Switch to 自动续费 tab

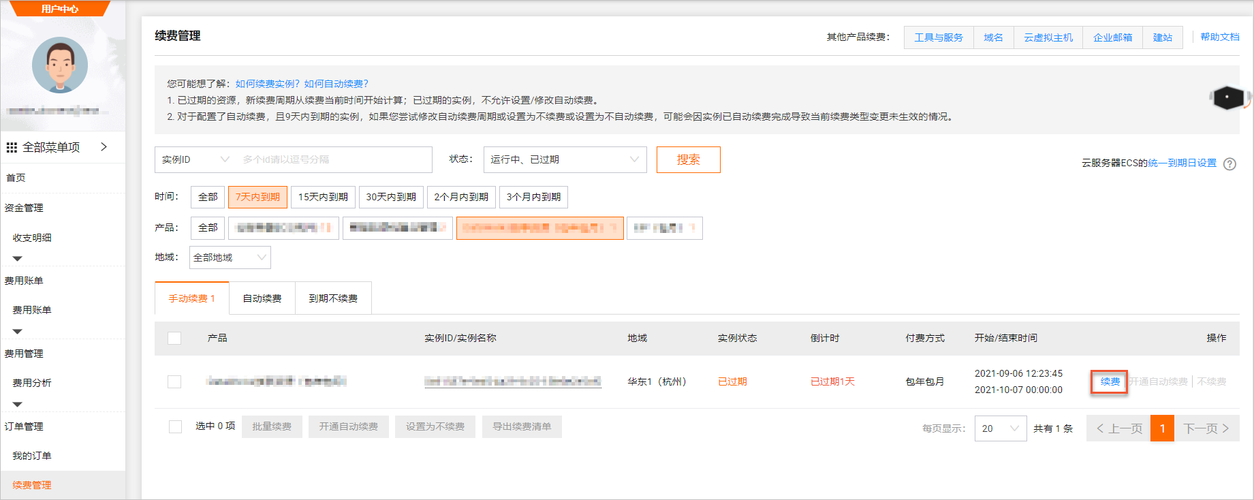(262, 299)
